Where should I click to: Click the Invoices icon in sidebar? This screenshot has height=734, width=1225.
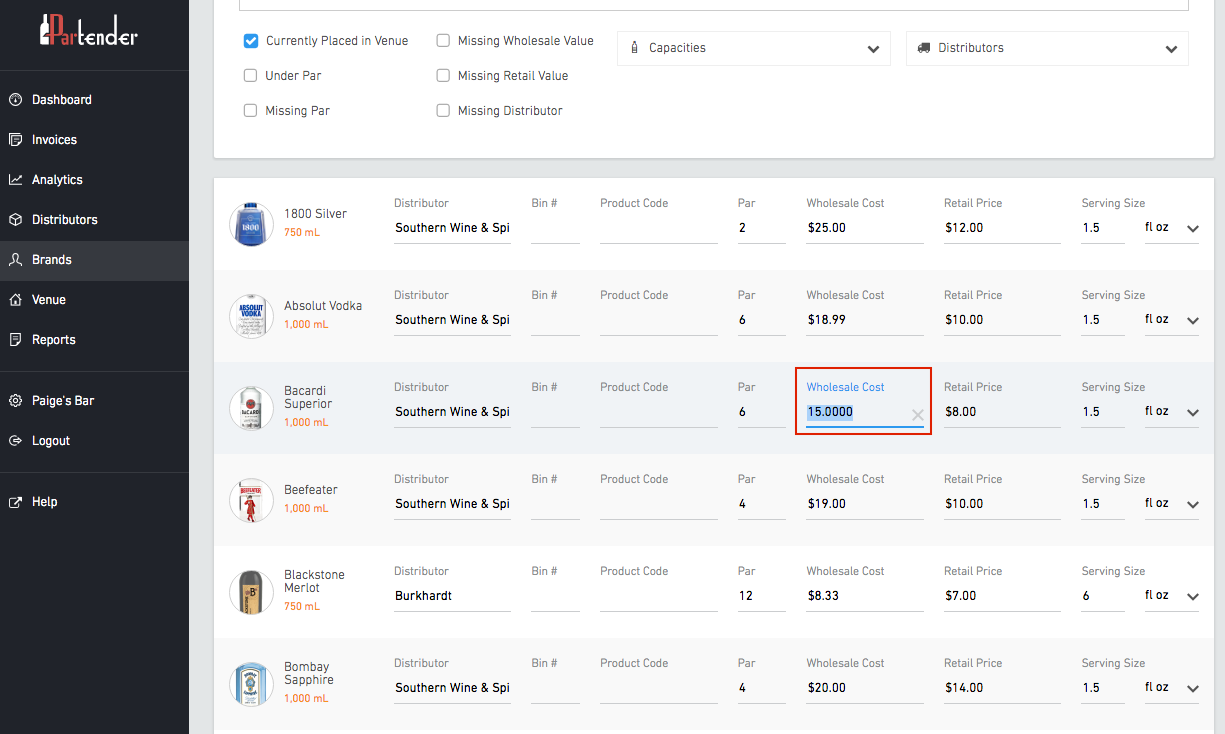tap(15, 140)
